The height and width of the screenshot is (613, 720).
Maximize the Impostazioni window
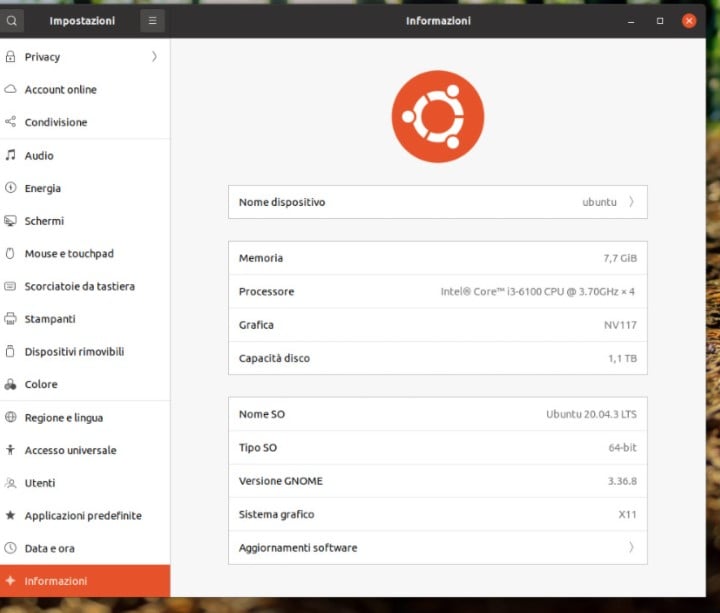click(x=660, y=21)
